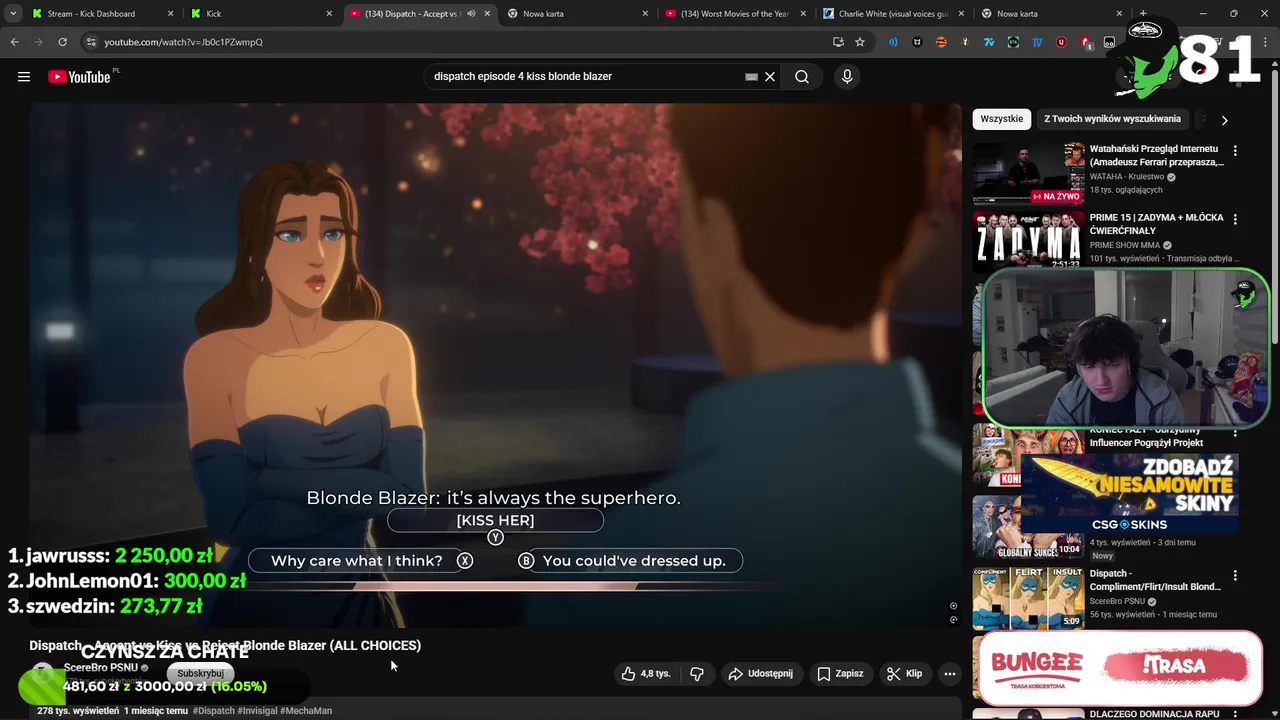Choose the [KISS HER] dialogue option
The image size is (1280, 720).
(x=495, y=520)
